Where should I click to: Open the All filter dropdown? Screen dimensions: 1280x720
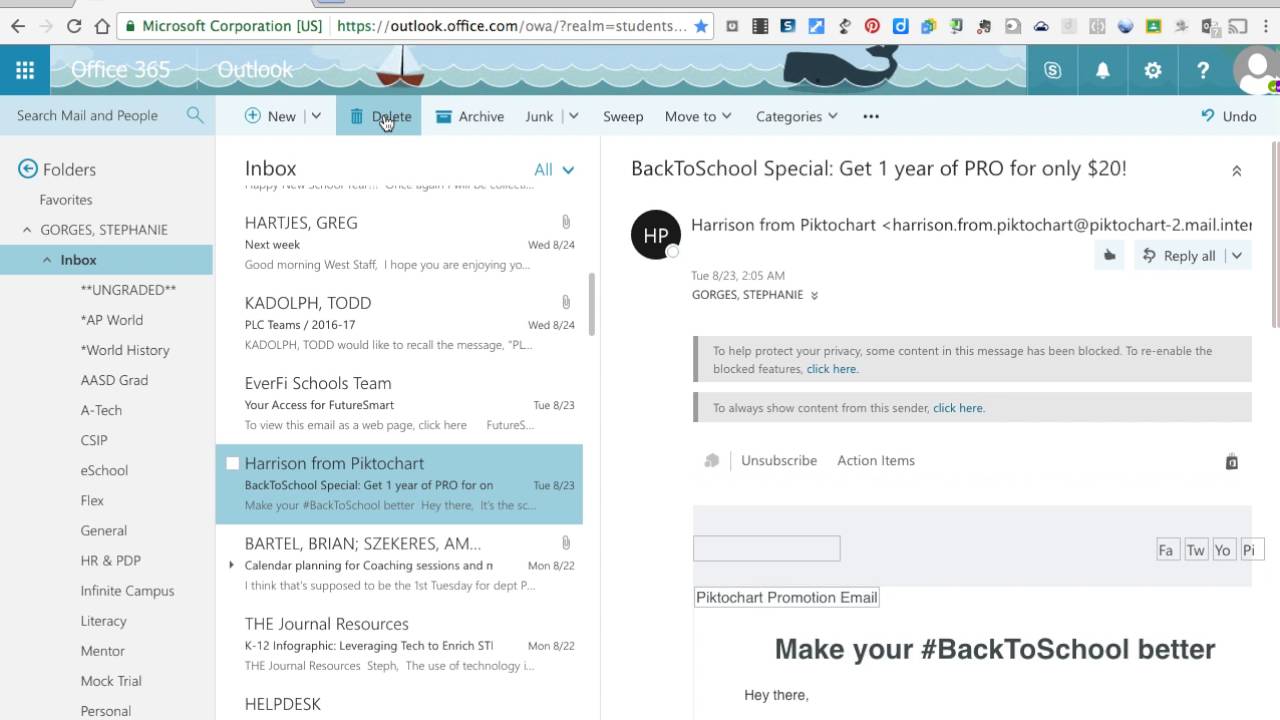coord(554,170)
